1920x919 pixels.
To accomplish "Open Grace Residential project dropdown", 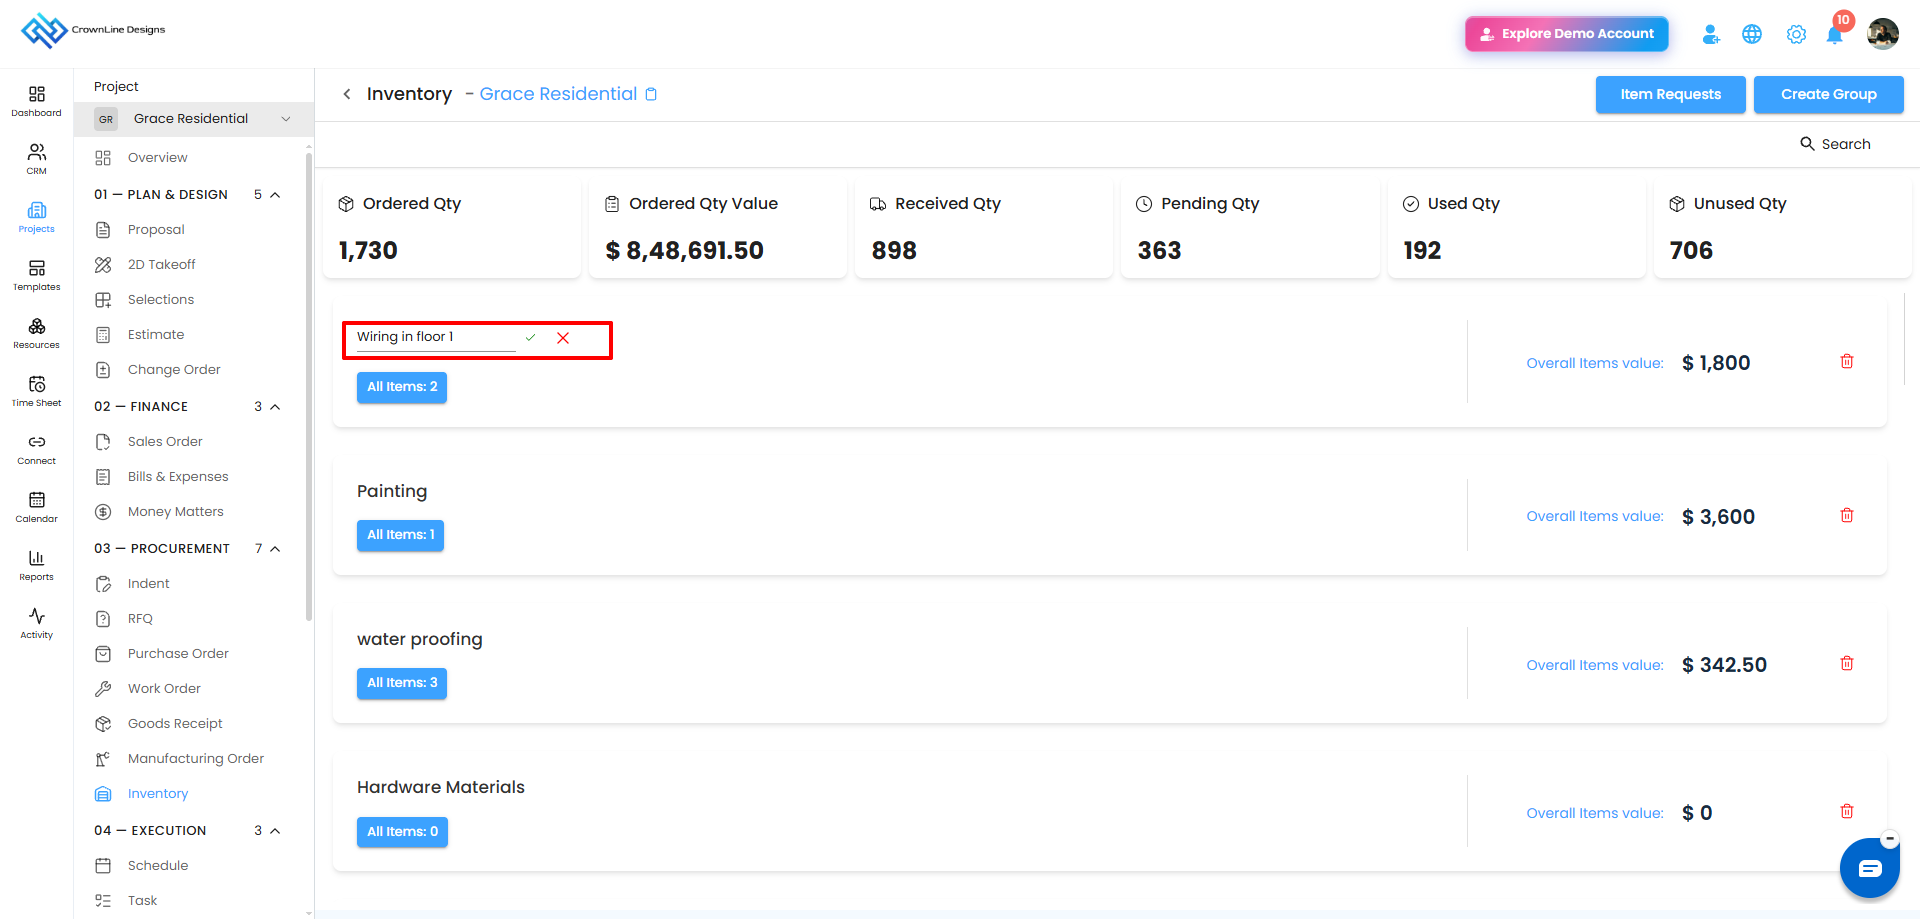I will pyautogui.click(x=194, y=119).
